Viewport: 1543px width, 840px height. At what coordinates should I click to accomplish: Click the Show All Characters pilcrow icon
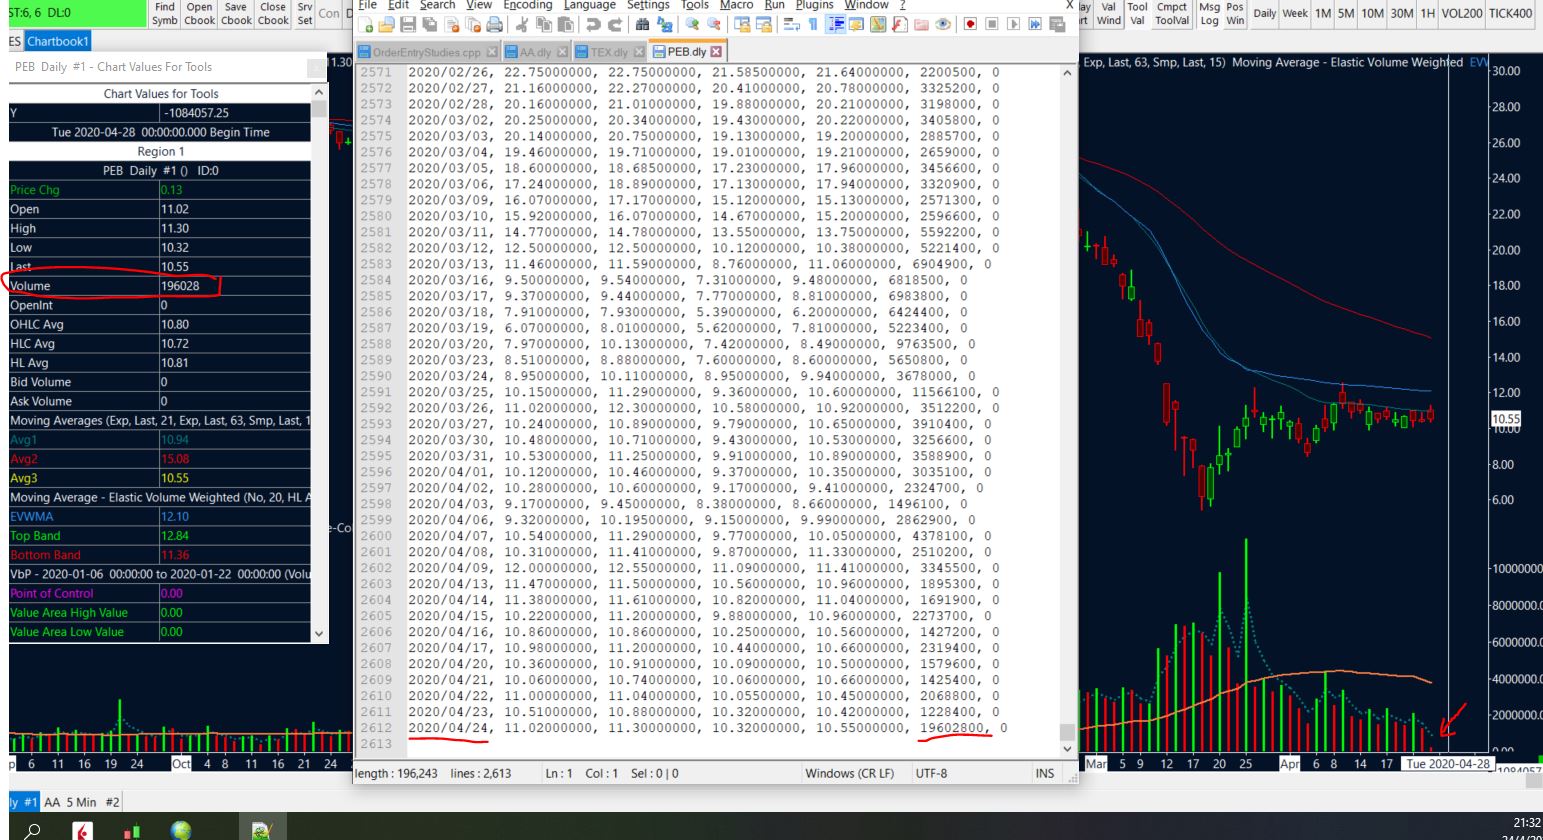tap(813, 25)
